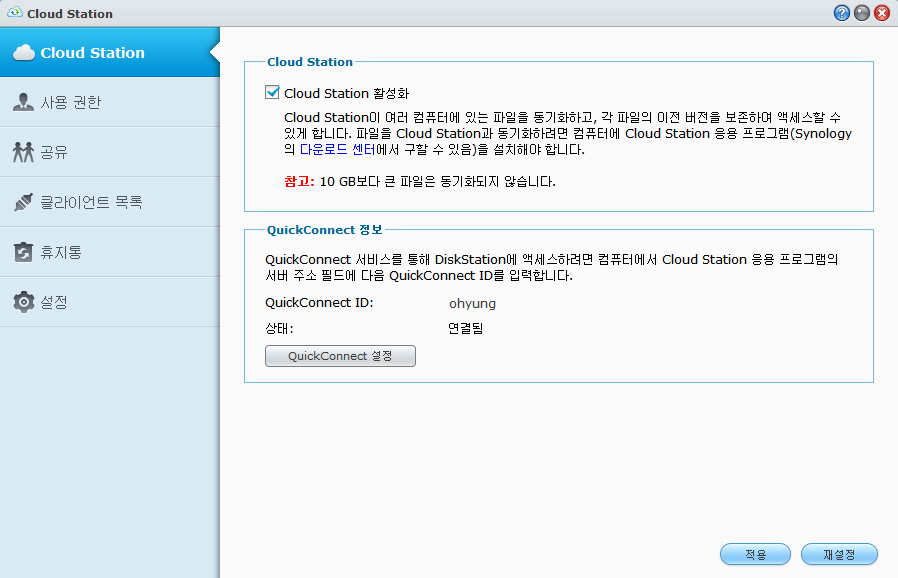This screenshot has height=578, width=898.
Task: Select the 설정 section
Action: click(x=110, y=302)
